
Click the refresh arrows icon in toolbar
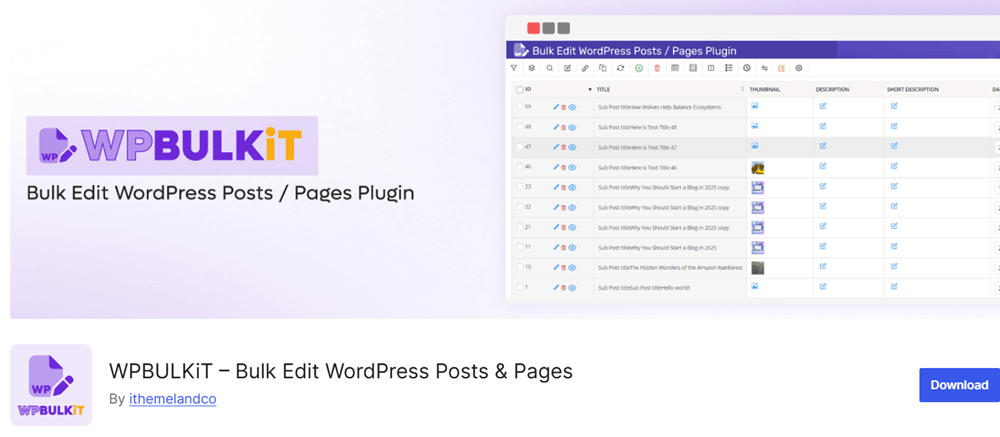[x=621, y=69]
